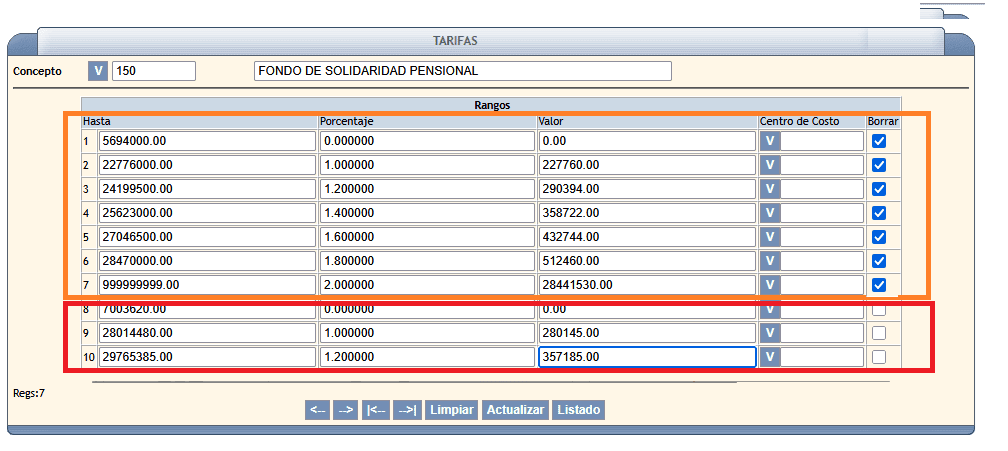Click the V lookup button next to Concepto

(x=97, y=71)
